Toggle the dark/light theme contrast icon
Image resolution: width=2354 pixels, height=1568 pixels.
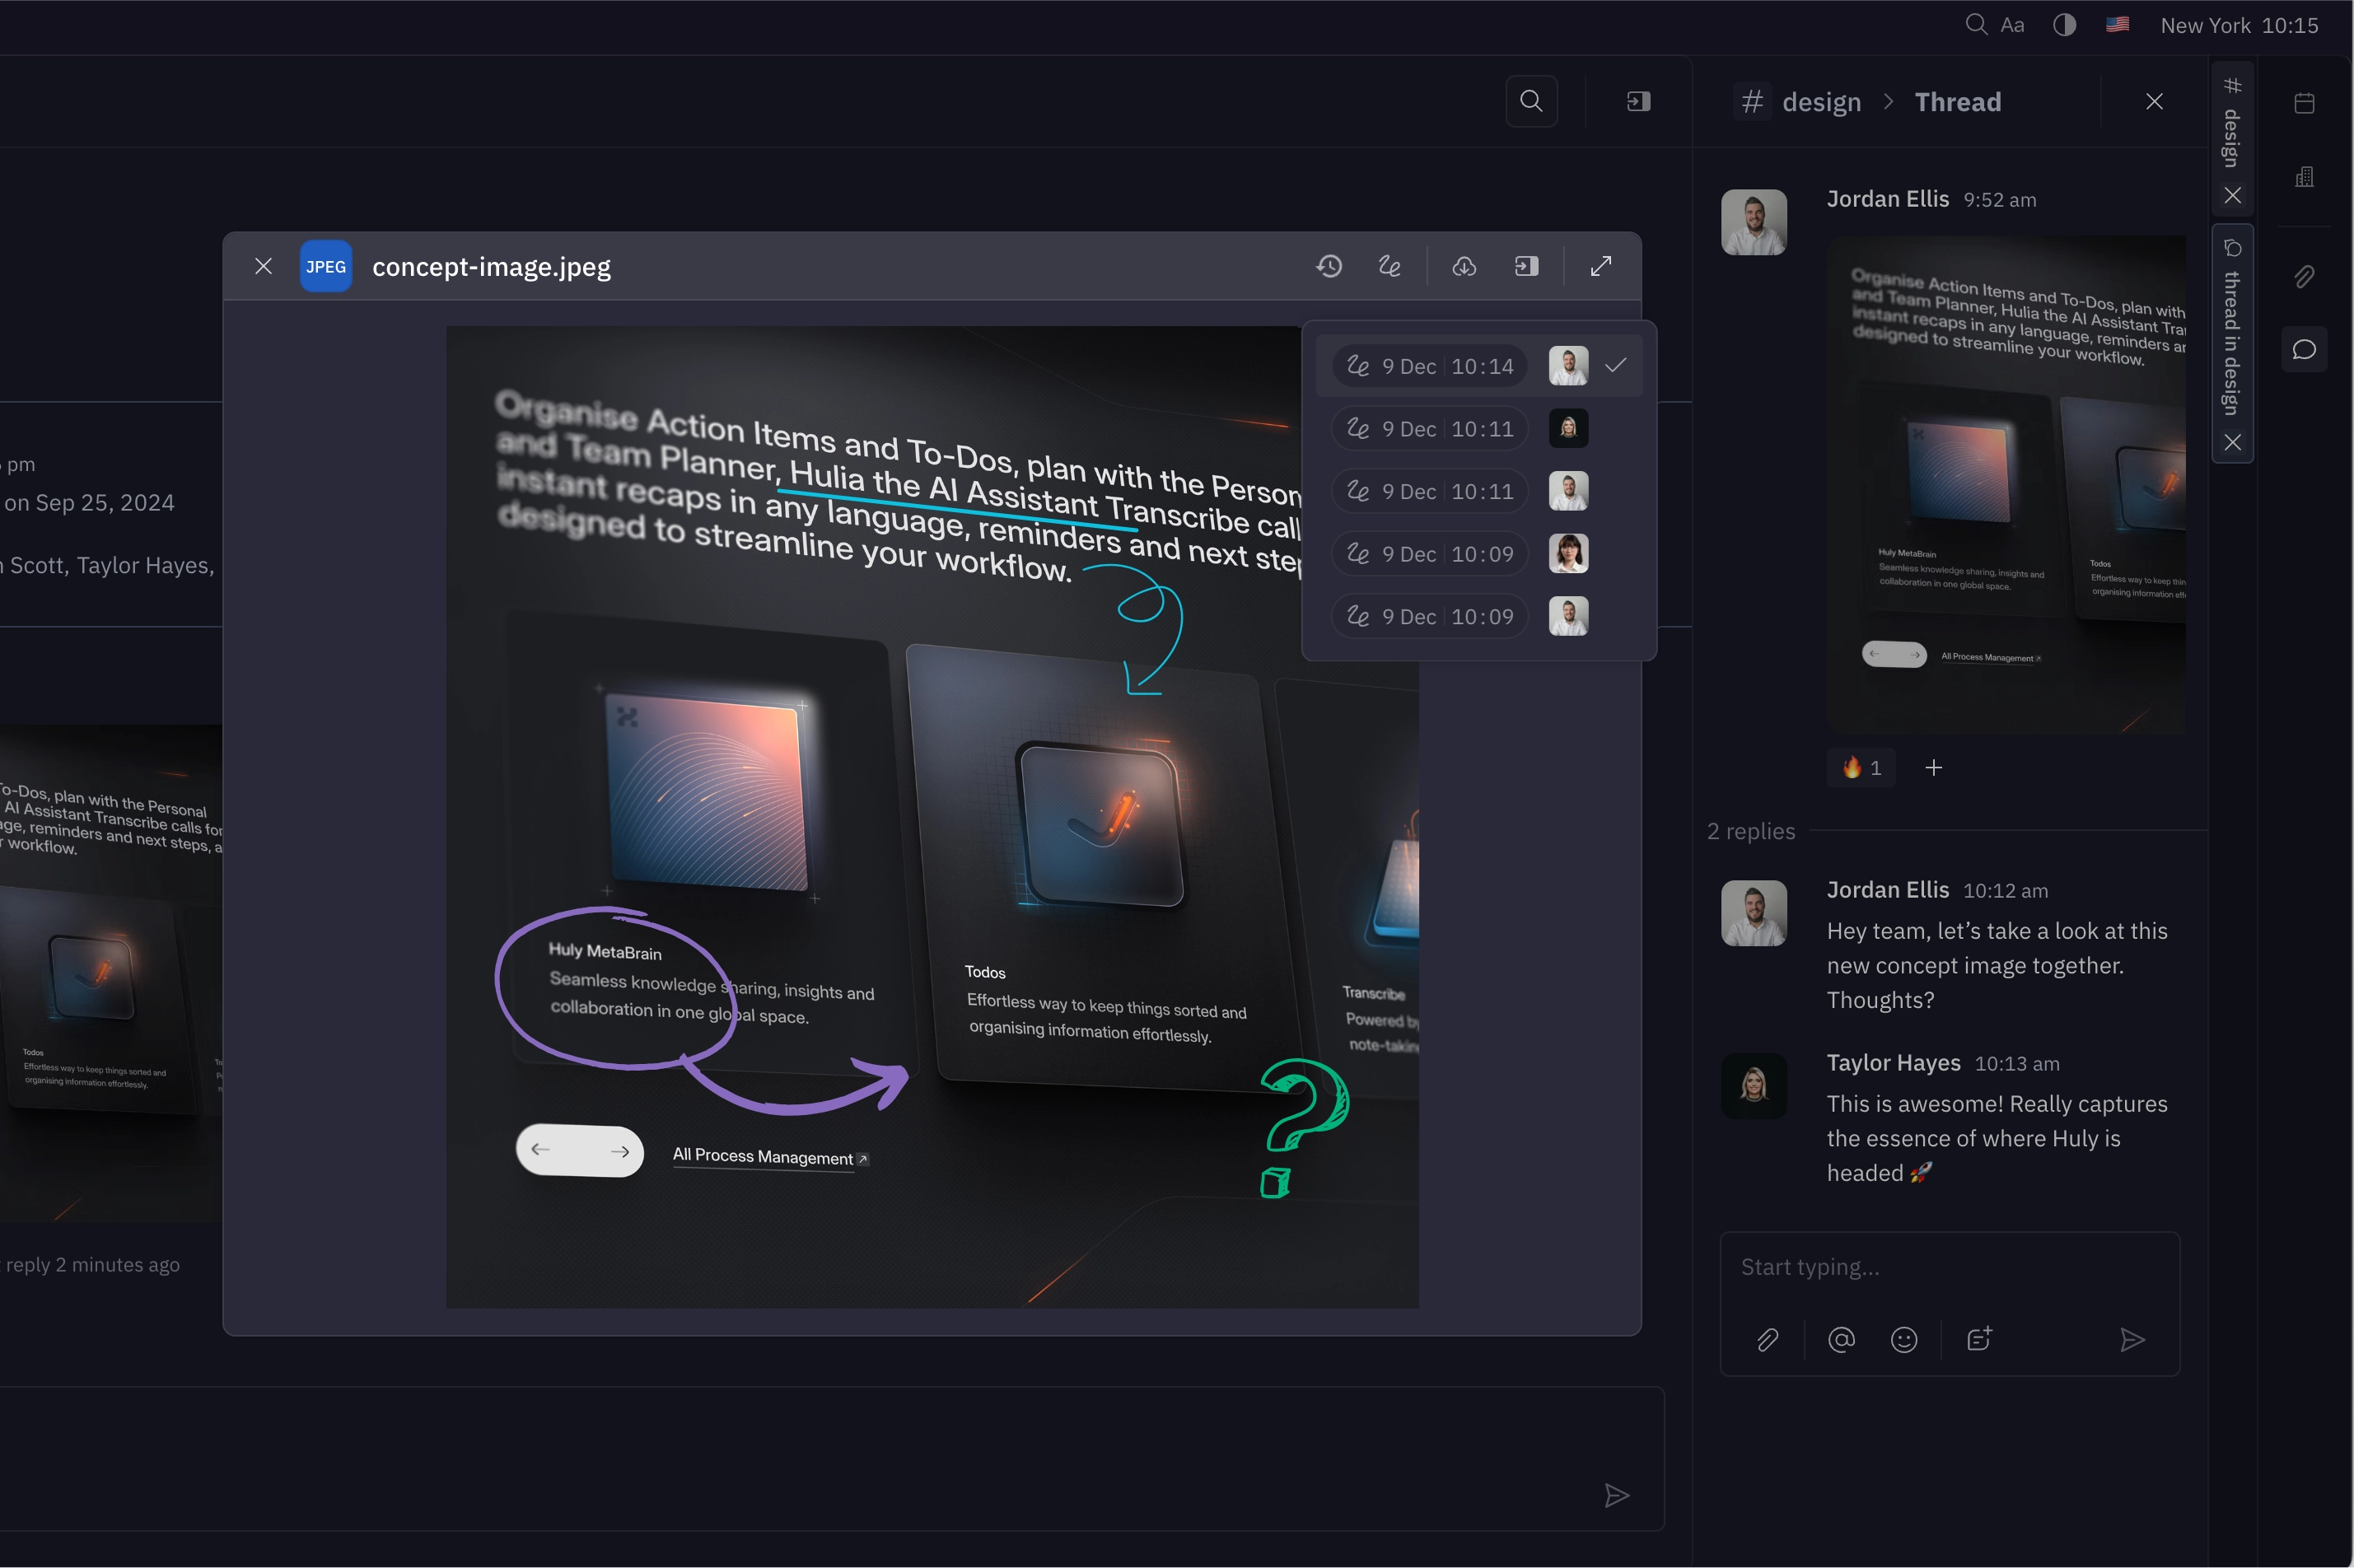point(2064,25)
